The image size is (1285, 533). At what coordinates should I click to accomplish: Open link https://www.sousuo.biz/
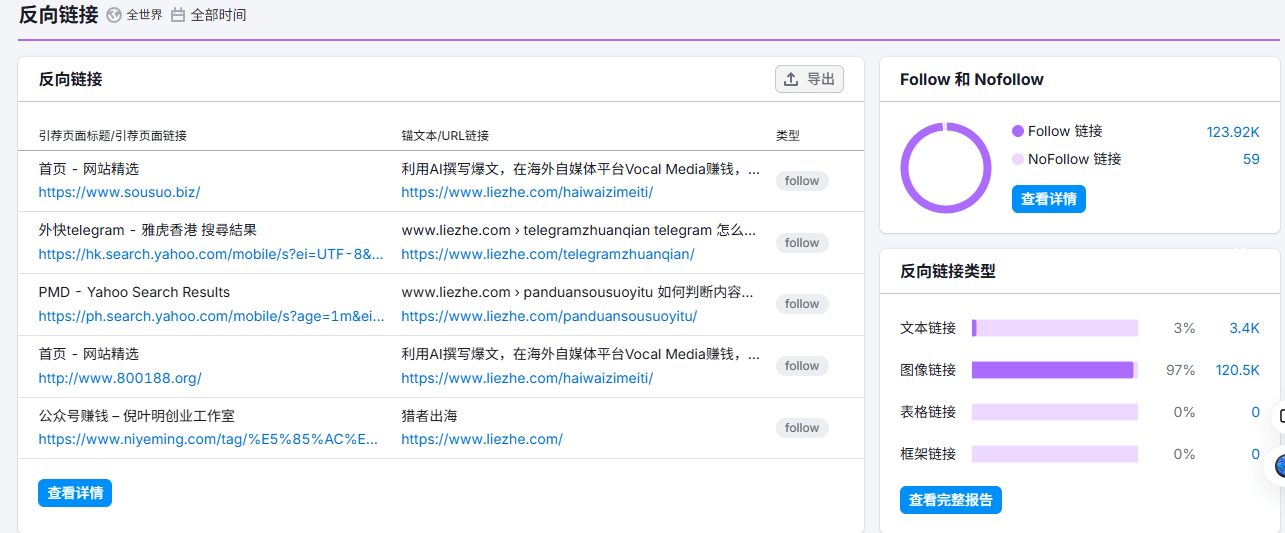pos(120,192)
